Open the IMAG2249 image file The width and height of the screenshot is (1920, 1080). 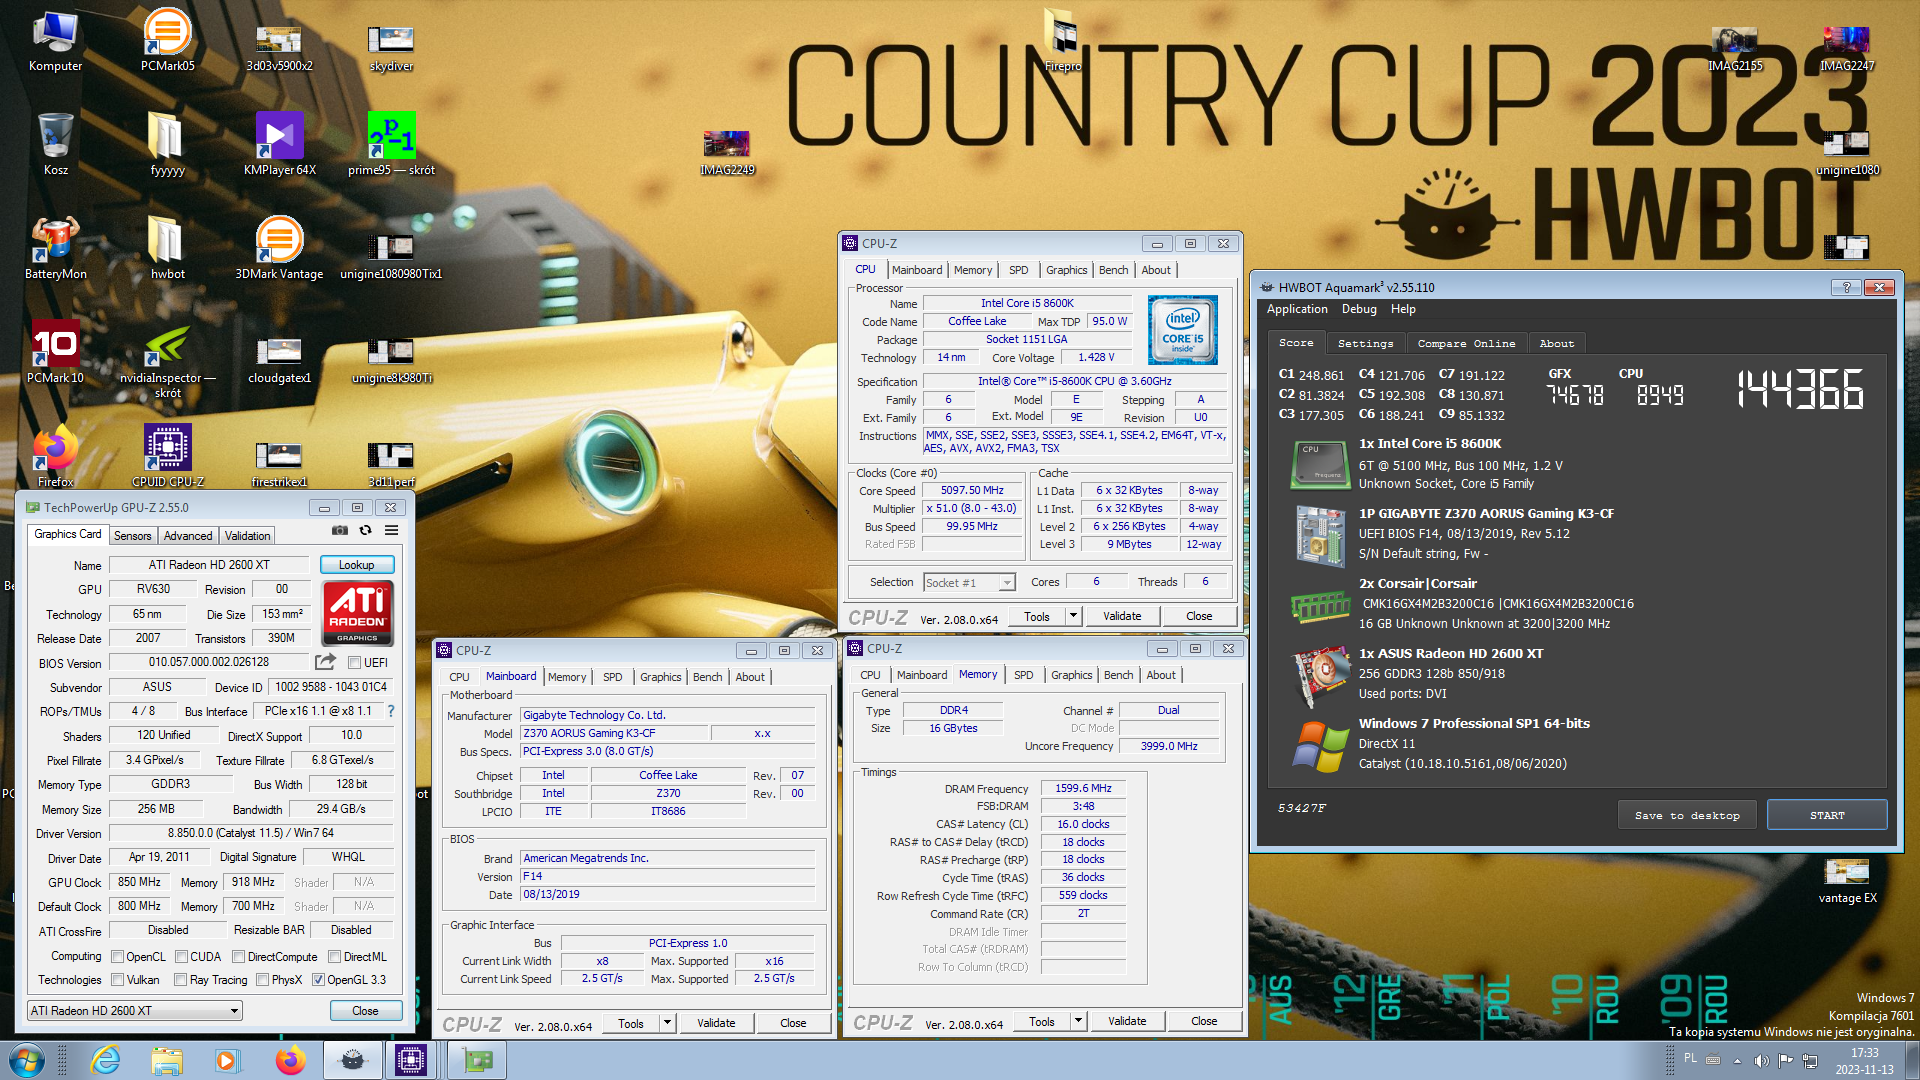(727, 152)
